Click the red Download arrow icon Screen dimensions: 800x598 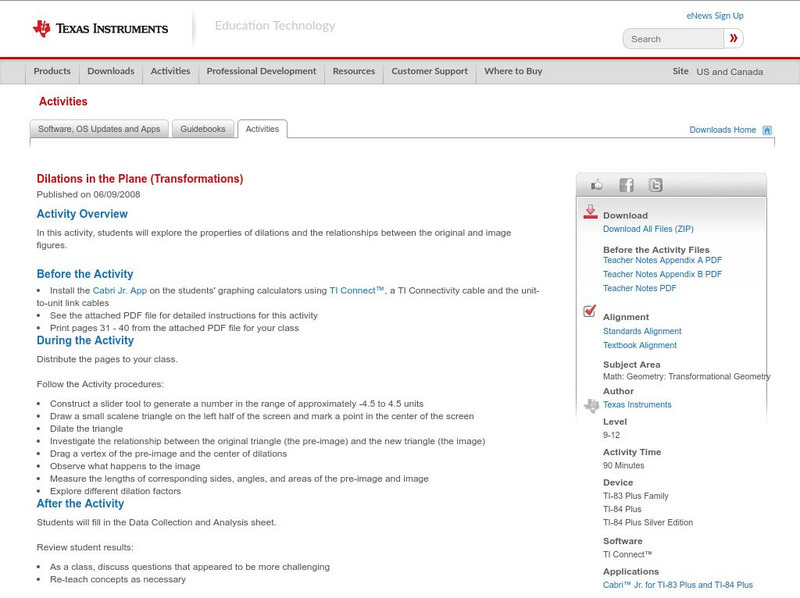tap(590, 212)
